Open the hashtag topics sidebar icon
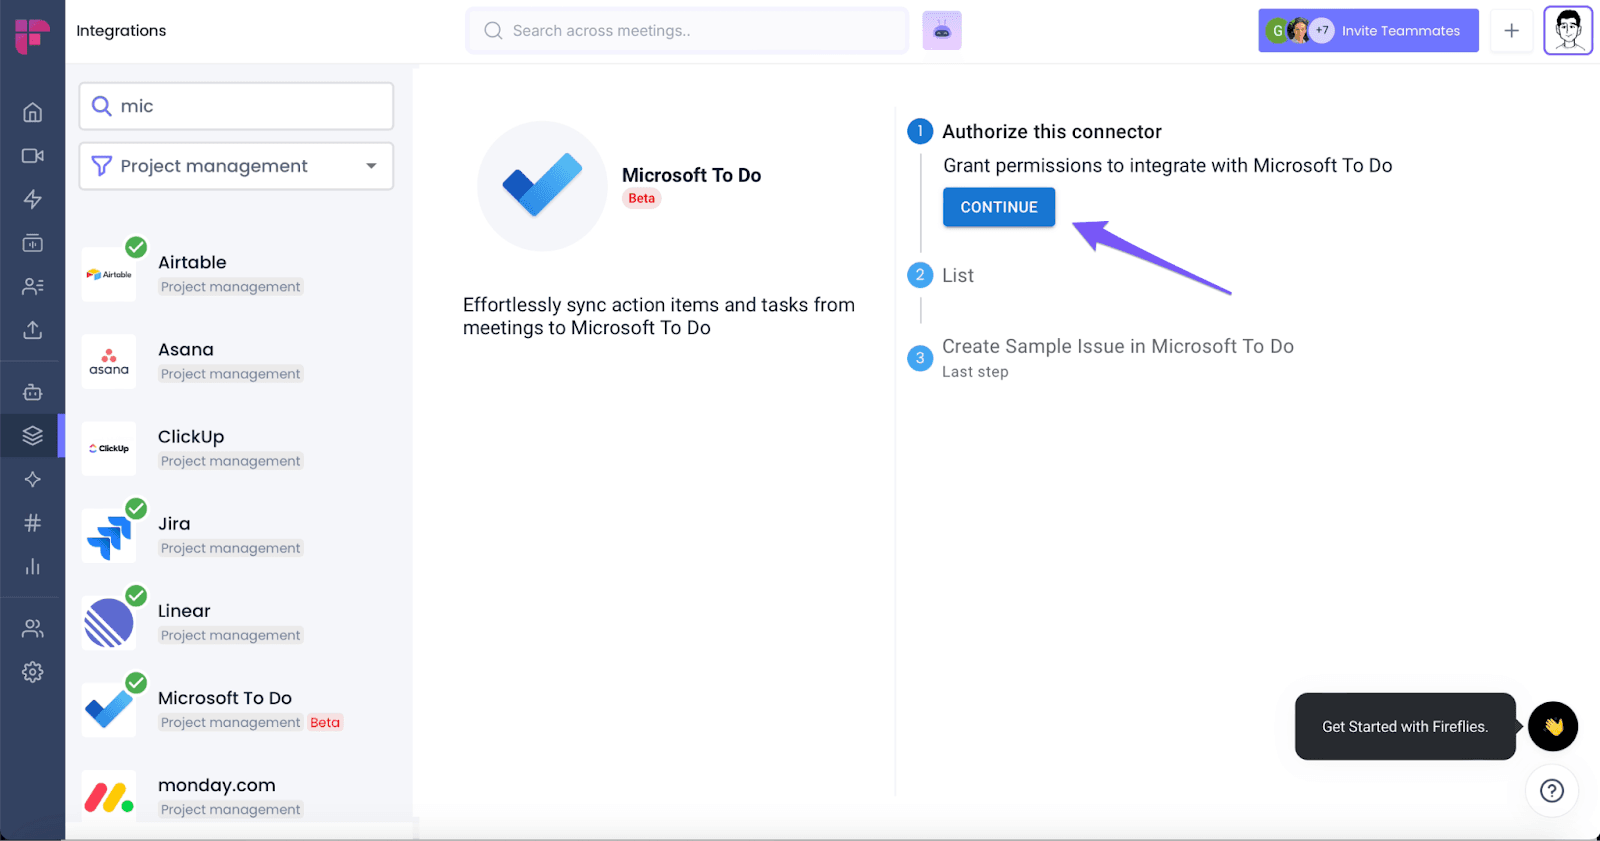This screenshot has width=1600, height=841. point(33,523)
